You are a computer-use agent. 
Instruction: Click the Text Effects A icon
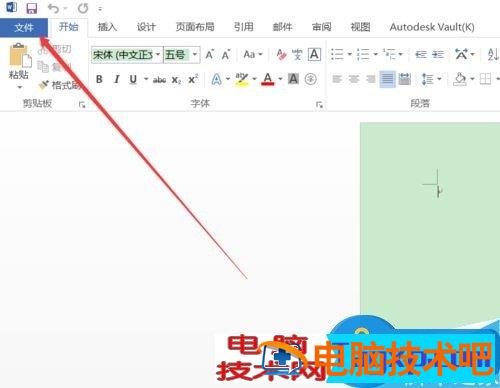[x=217, y=79]
